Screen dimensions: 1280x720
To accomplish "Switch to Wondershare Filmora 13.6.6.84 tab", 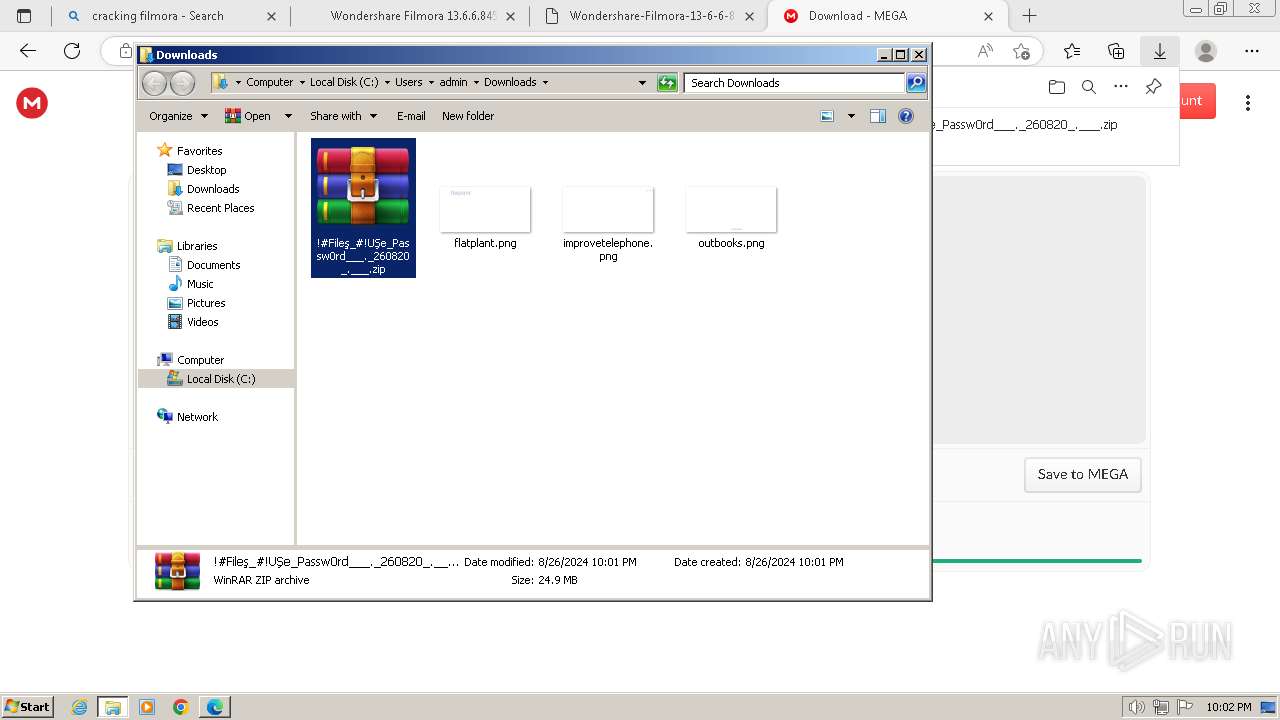I will coord(412,16).
